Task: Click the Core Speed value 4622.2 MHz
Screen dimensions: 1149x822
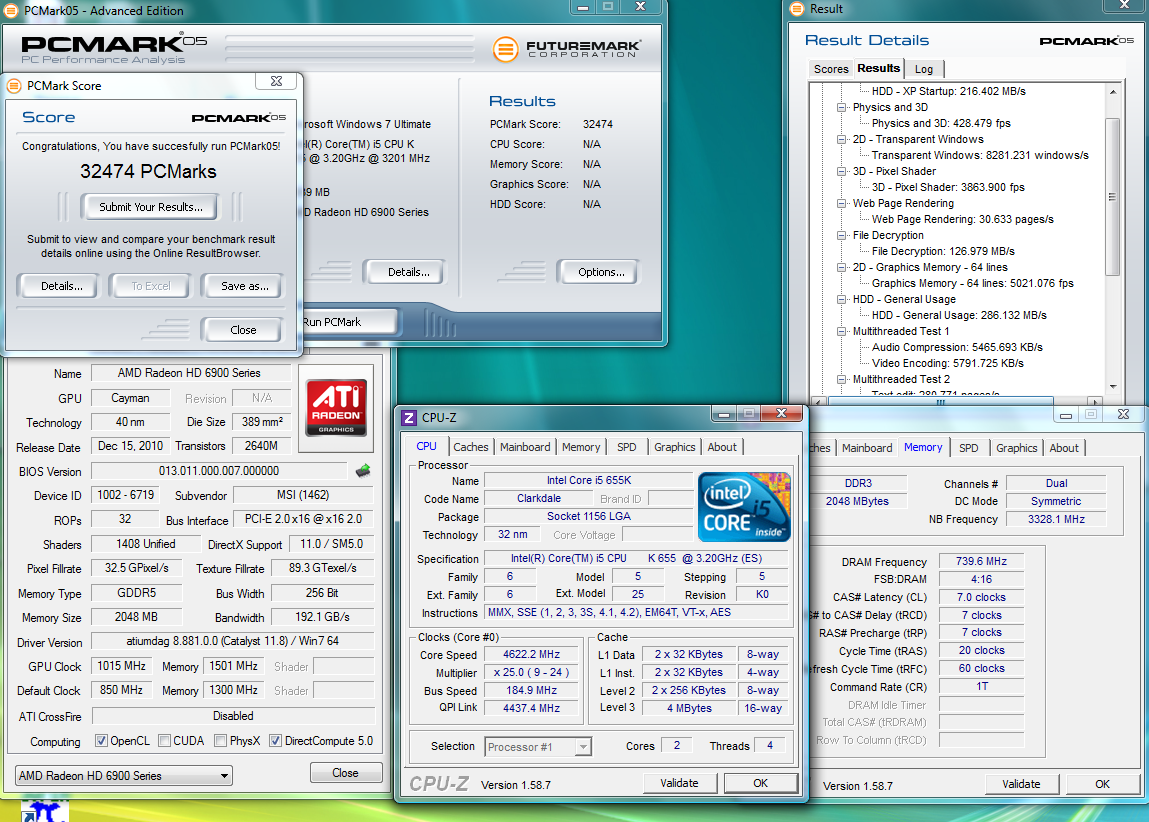Action: coord(531,655)
